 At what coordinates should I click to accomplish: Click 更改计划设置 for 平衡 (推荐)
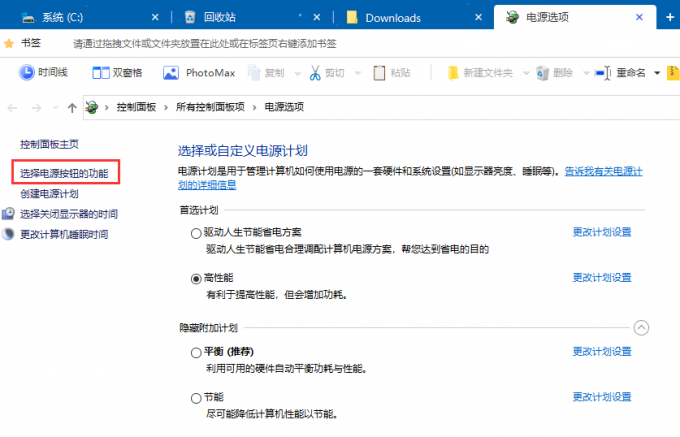(602, 352)
